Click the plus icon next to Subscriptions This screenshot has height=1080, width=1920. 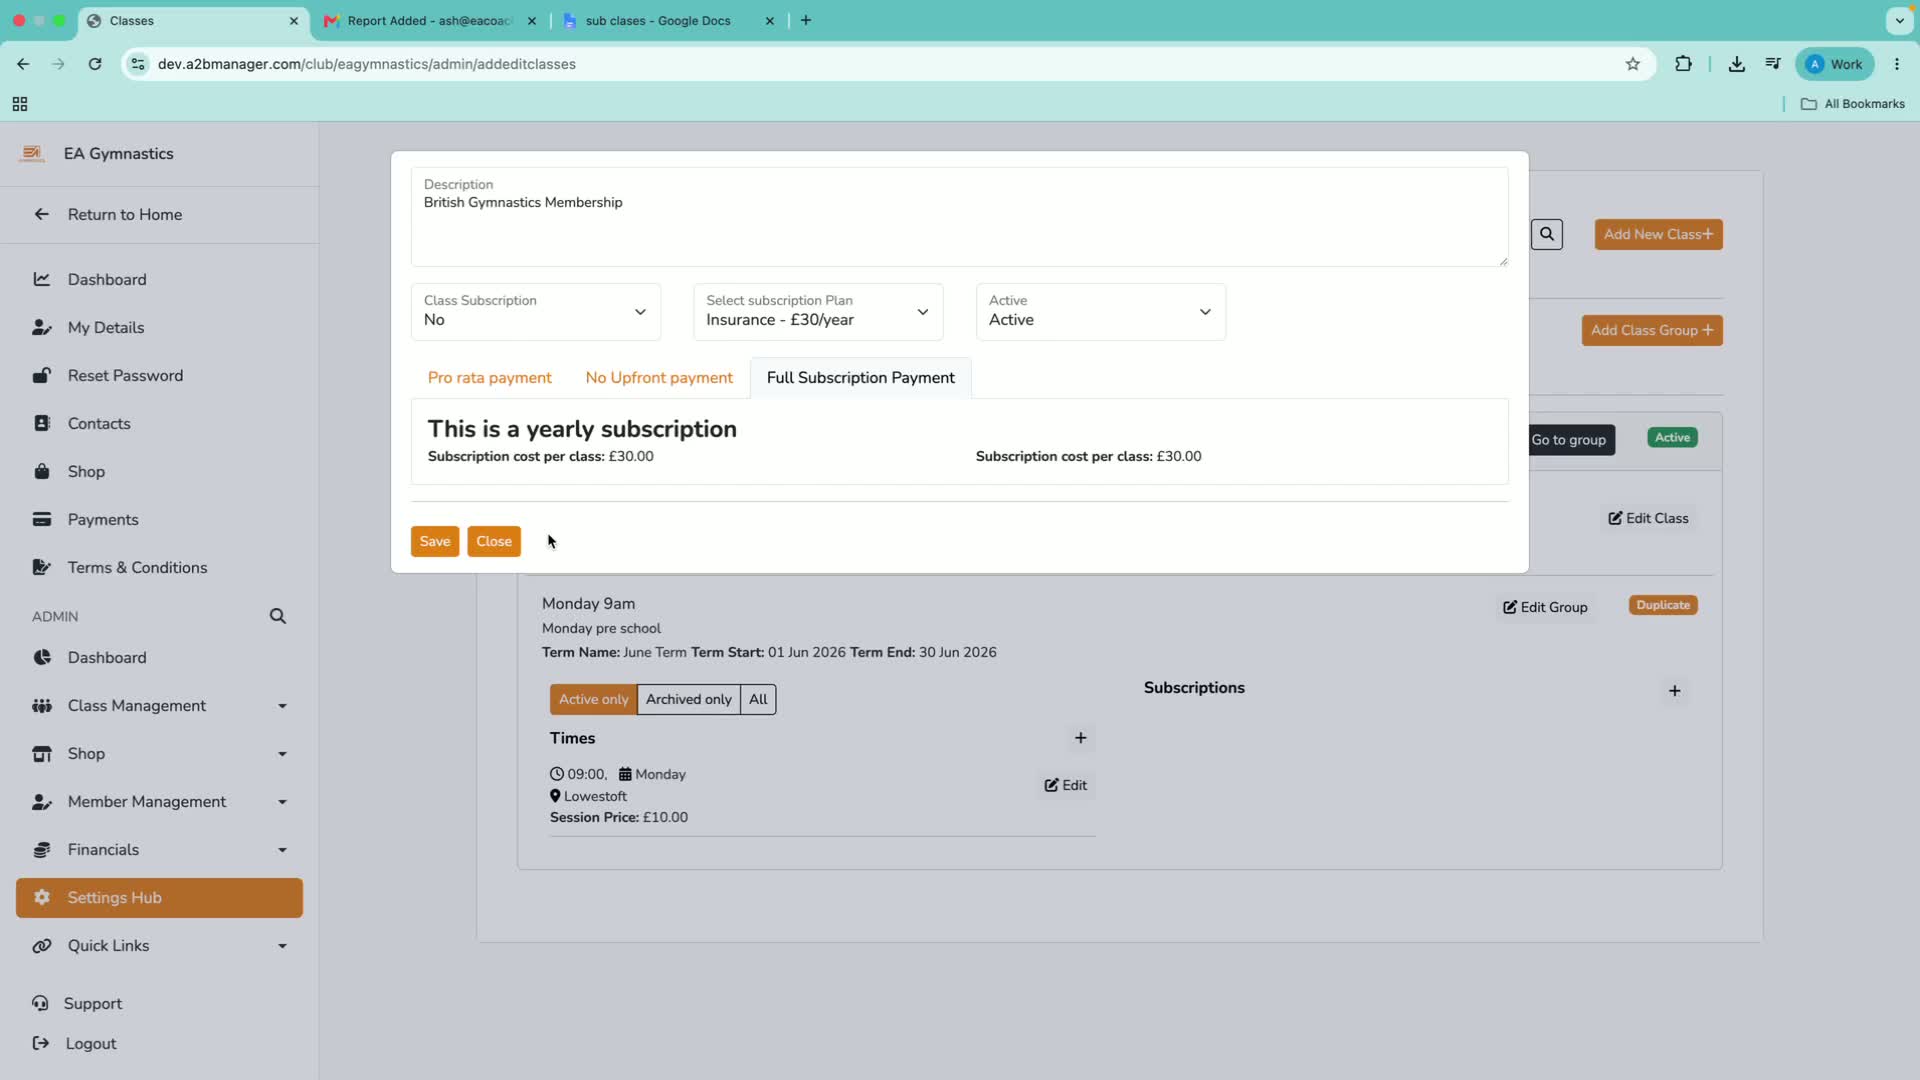coord(1674,691)
